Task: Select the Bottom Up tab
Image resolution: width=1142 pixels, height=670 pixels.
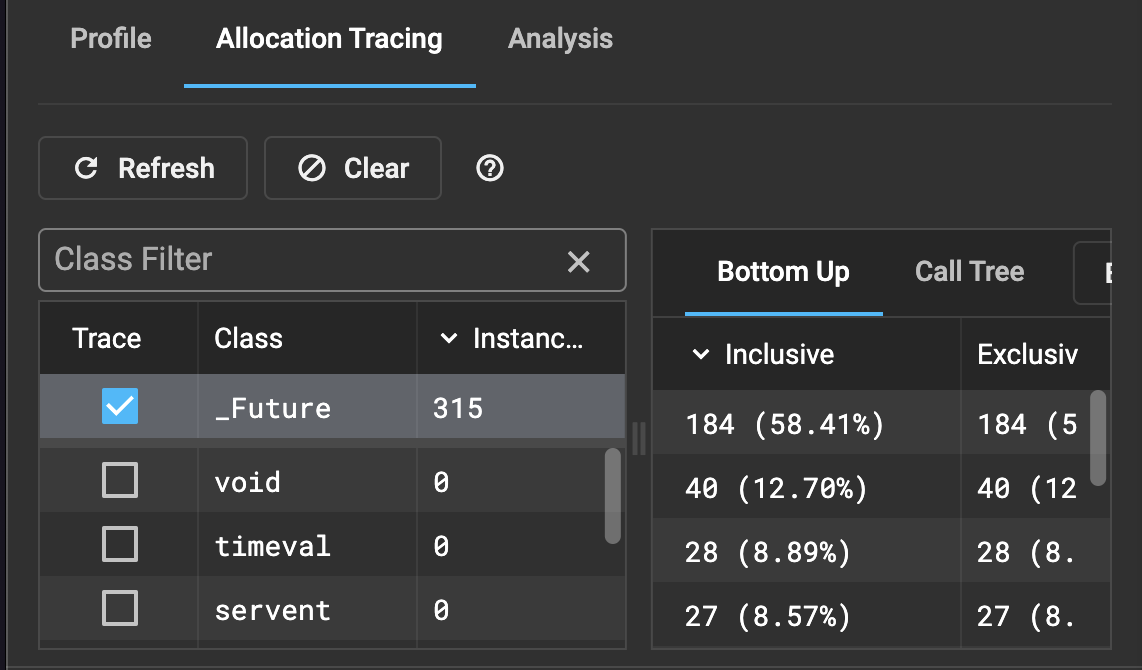Action: 782,271
